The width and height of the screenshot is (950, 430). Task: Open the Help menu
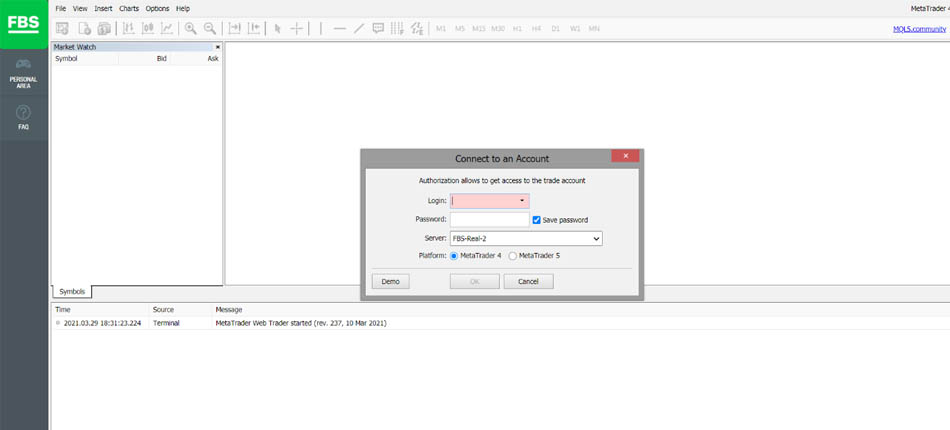182,8
